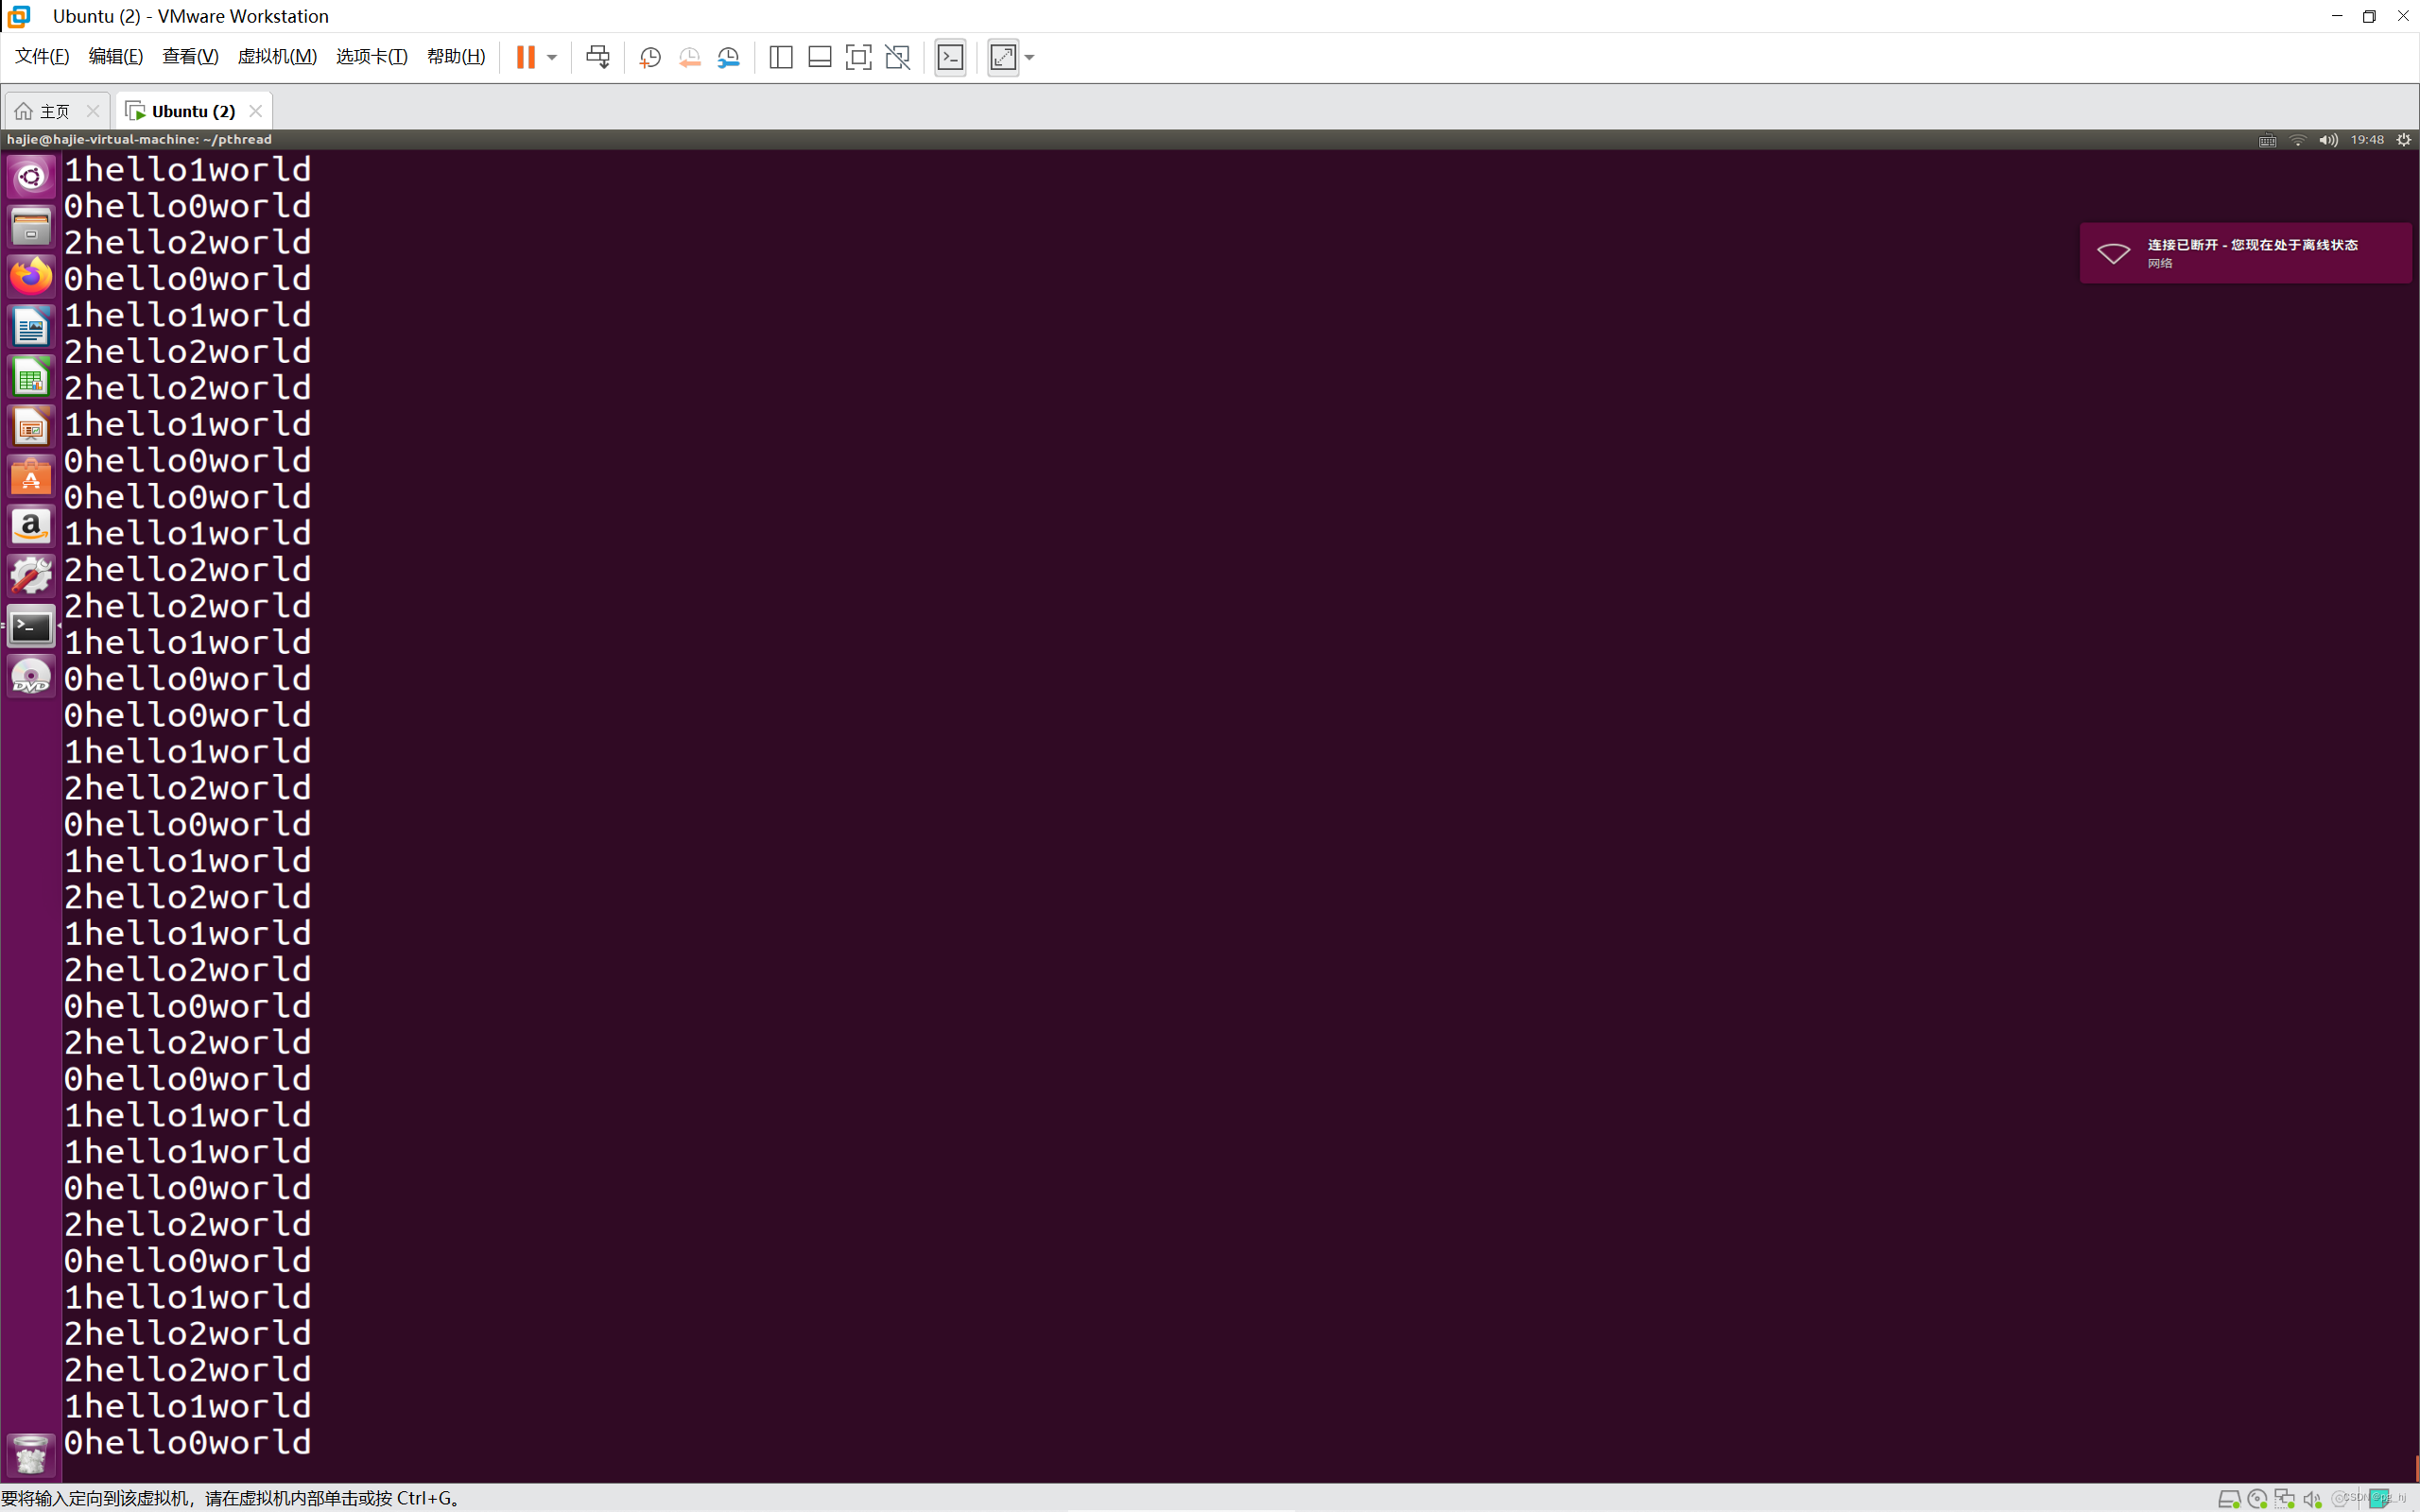Toggle full screen mode
The image size is (2420, 1512).
click(858, 57)
